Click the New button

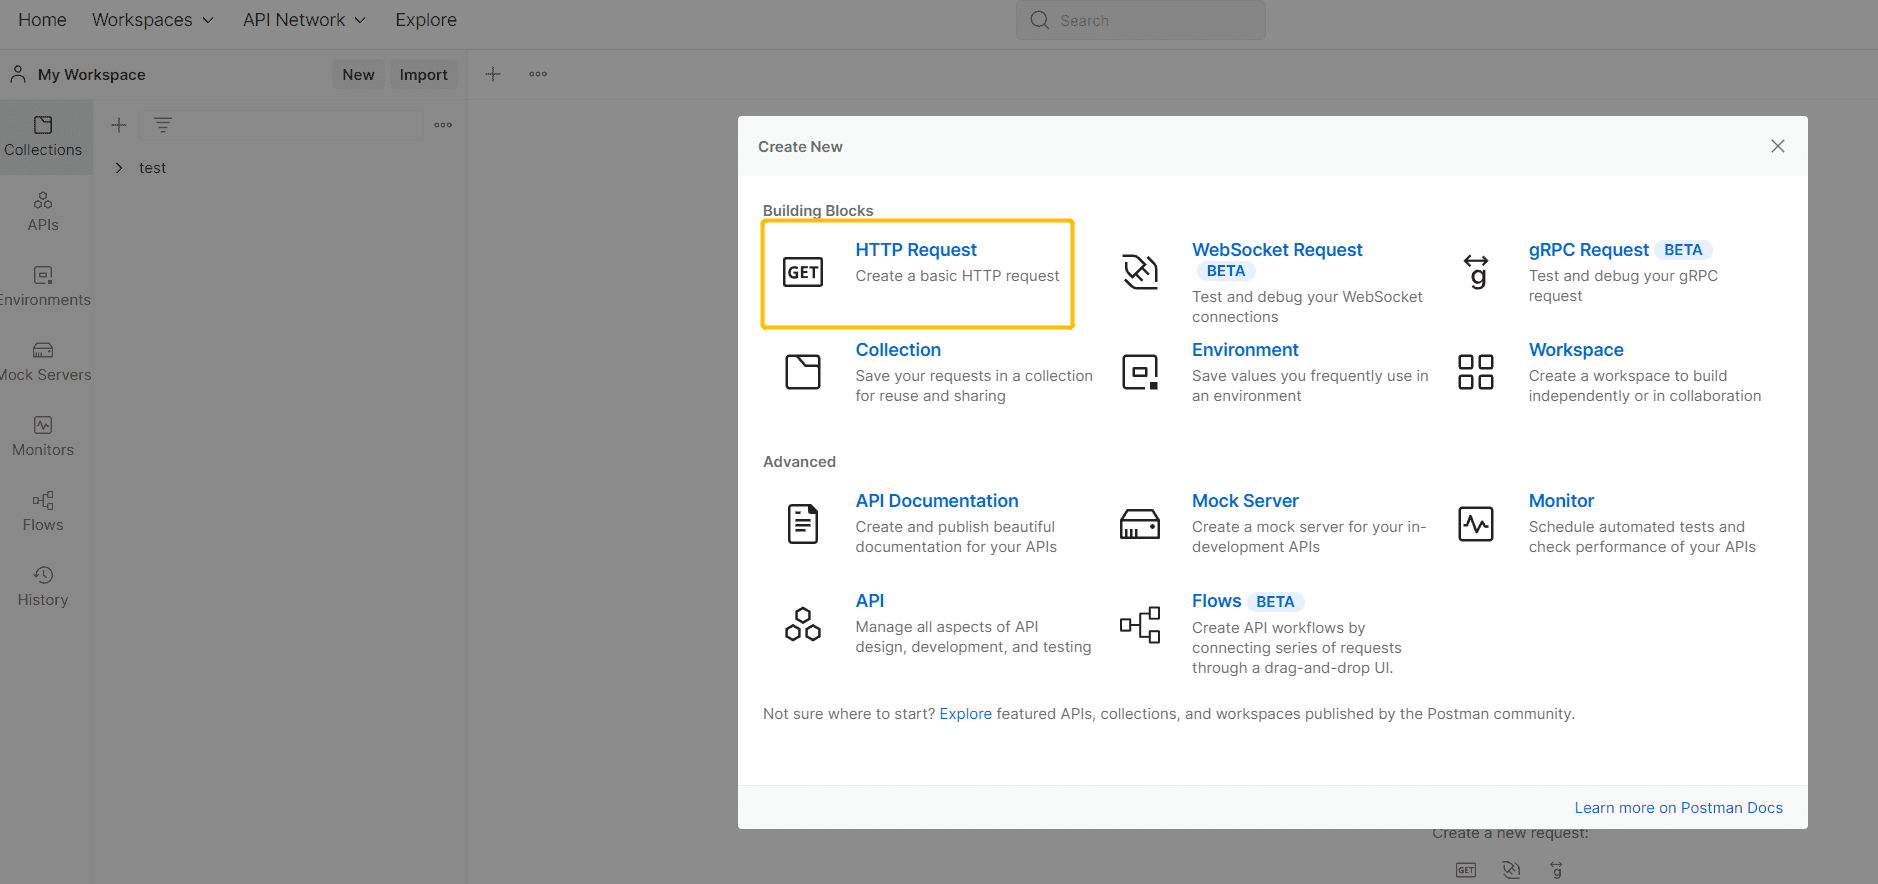click(358, 74)
